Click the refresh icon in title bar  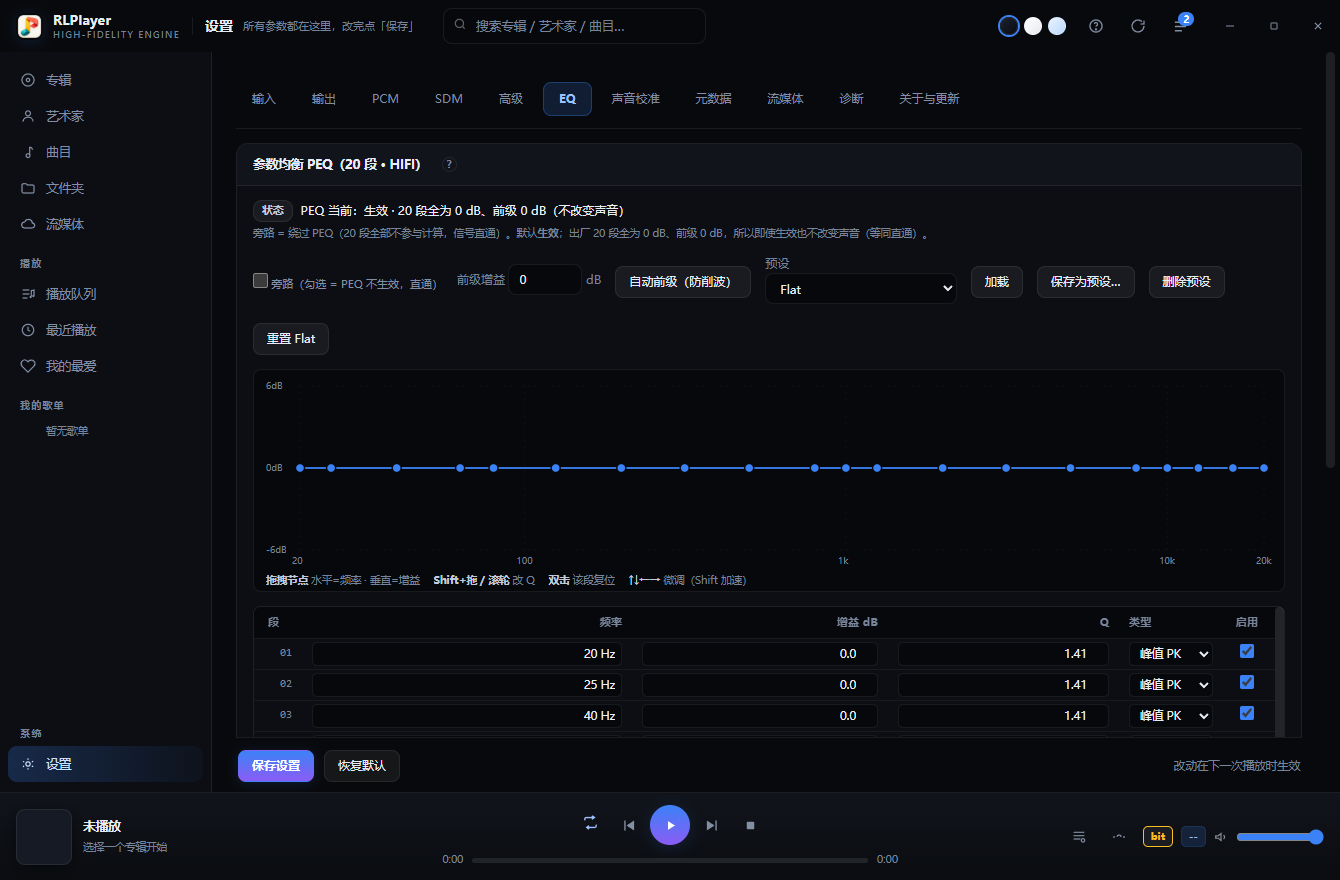click(x=1138, y=26)
